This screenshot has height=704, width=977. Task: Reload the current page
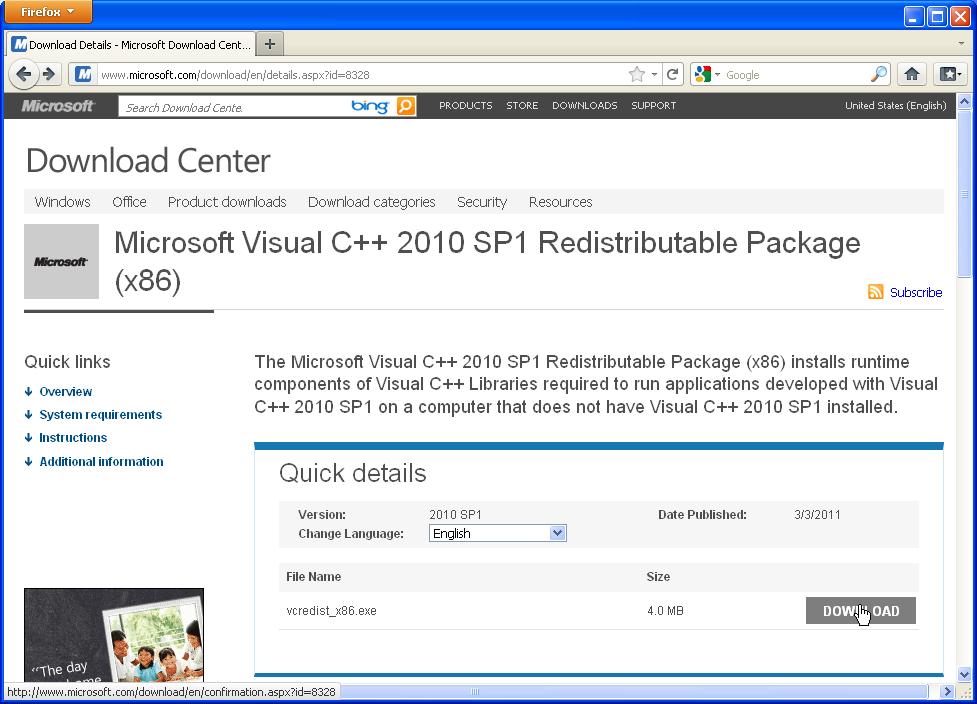click(673, 73)
